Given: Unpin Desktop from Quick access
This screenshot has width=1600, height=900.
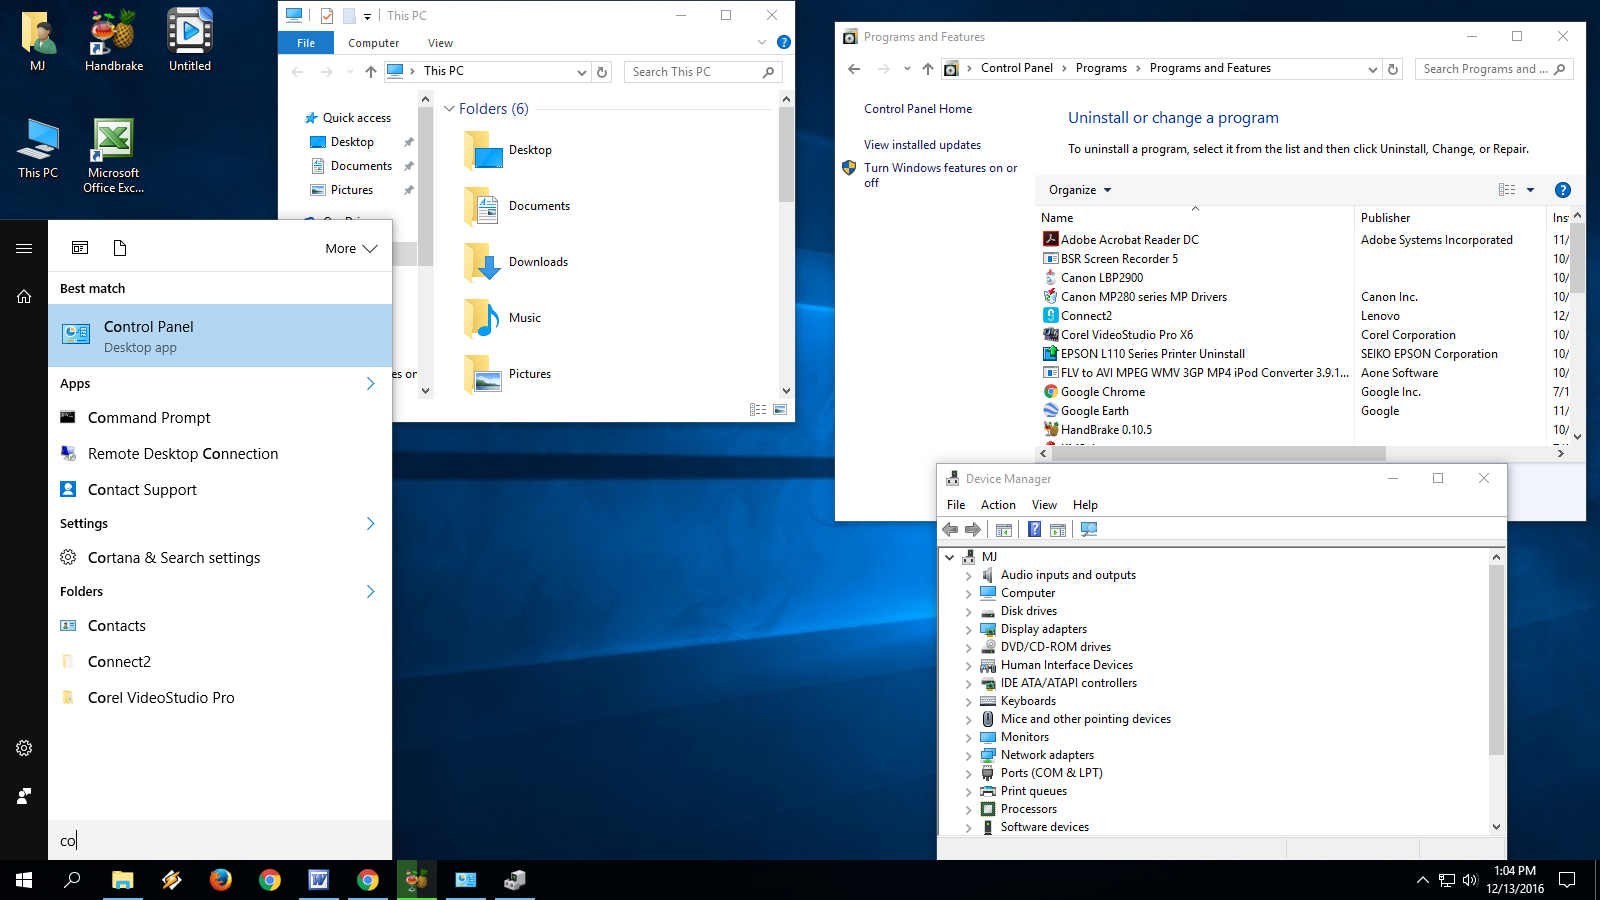Looking at the screenshot, I should click(x=408, y=141).
